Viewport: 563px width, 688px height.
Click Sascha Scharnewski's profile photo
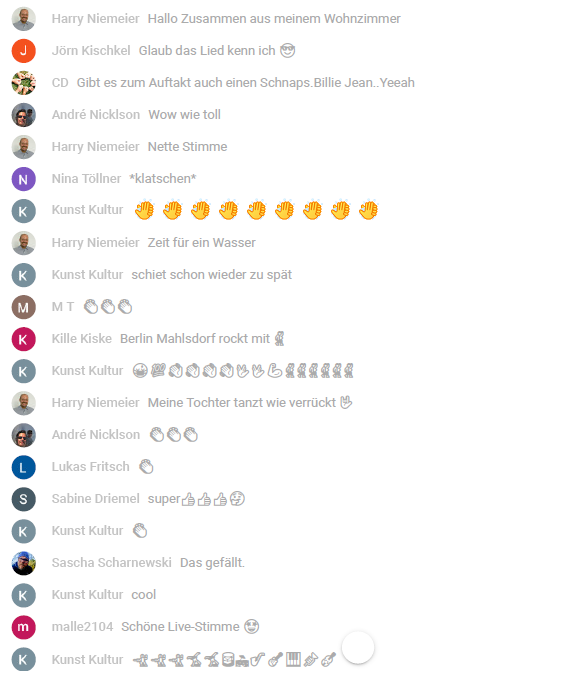23,563
